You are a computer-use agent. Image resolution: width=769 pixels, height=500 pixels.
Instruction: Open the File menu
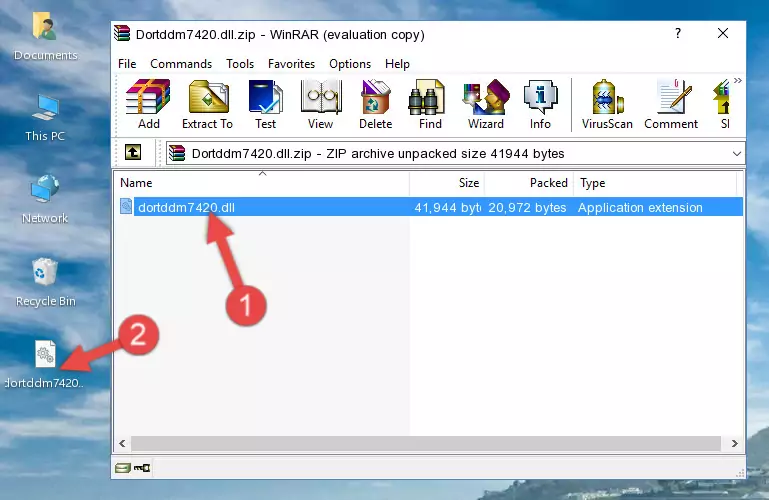pos(127,64)
